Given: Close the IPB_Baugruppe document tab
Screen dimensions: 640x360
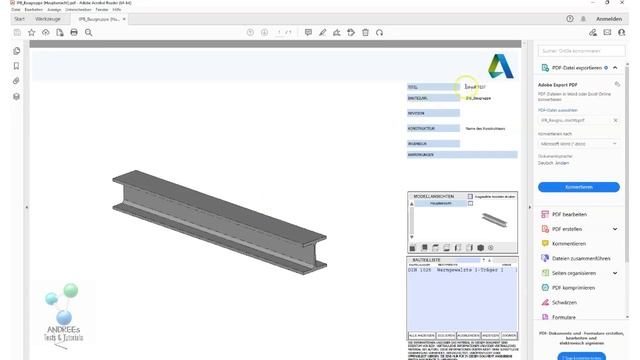Looking at the screenshot, I should pos(124,19).
